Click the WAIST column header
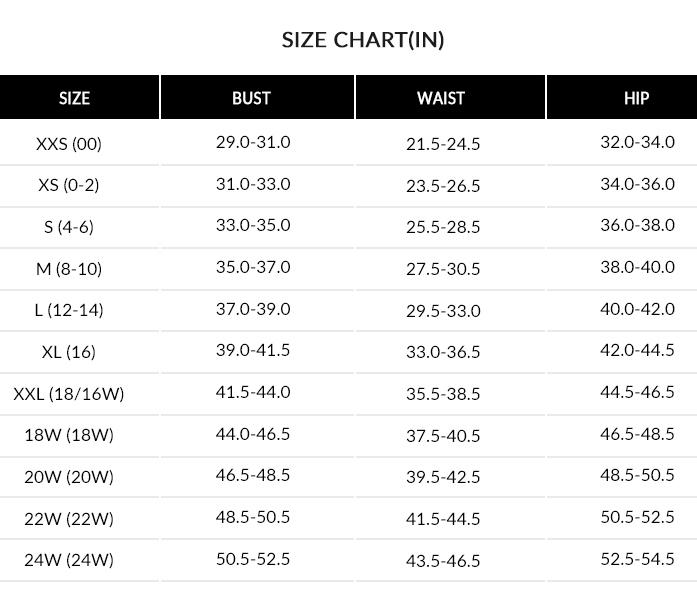Viewport: 697px width, 600px height. 441,98
